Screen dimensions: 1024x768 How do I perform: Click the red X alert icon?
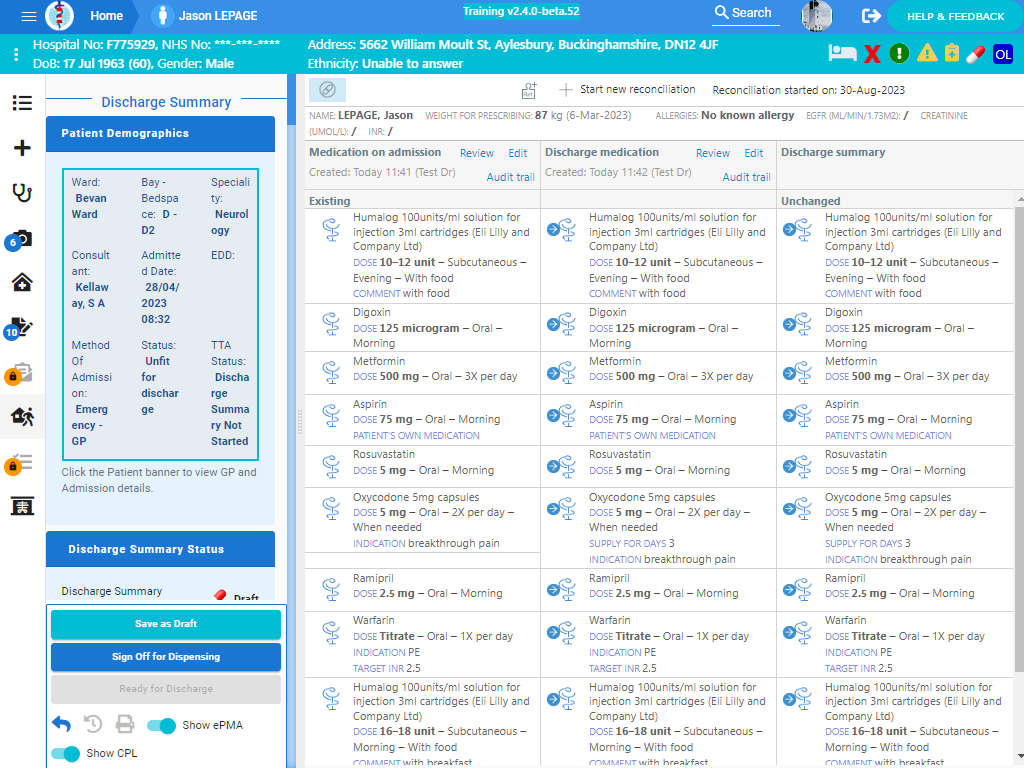click(872, 54)
